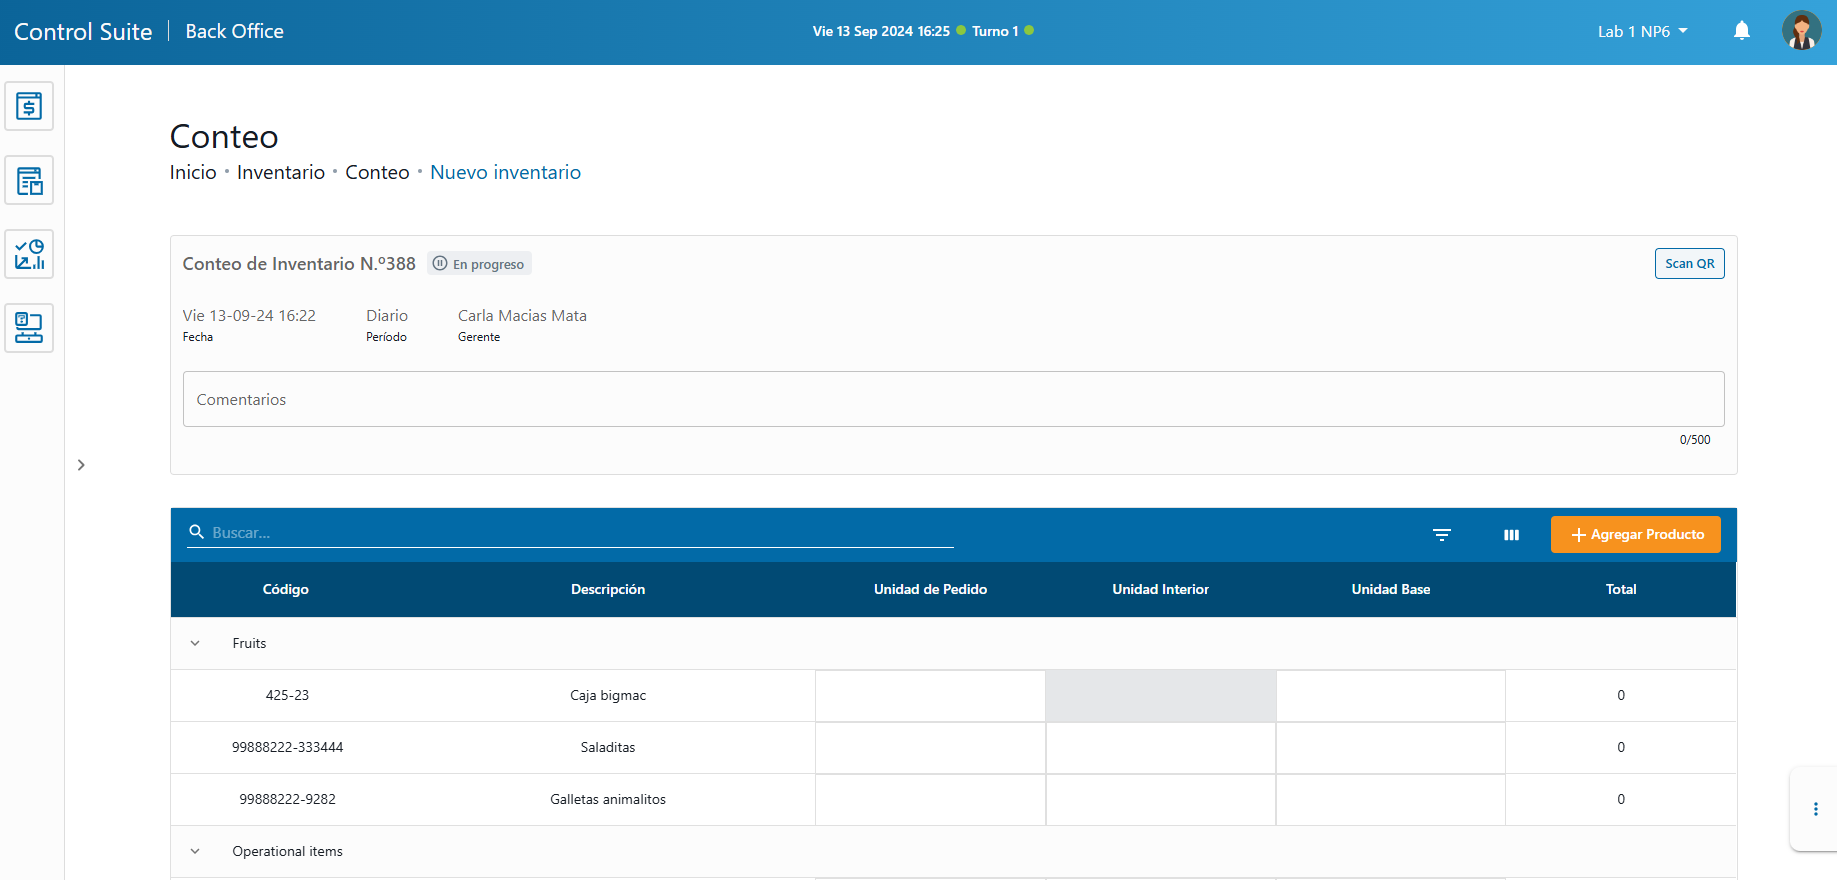
Task: Open the Lab 1 NP6 dropdown
Action: click(x=1642, y=31)
